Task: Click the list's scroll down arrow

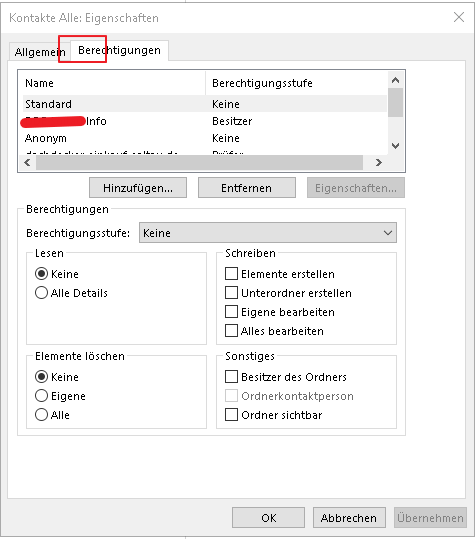Action: (395, 146)
